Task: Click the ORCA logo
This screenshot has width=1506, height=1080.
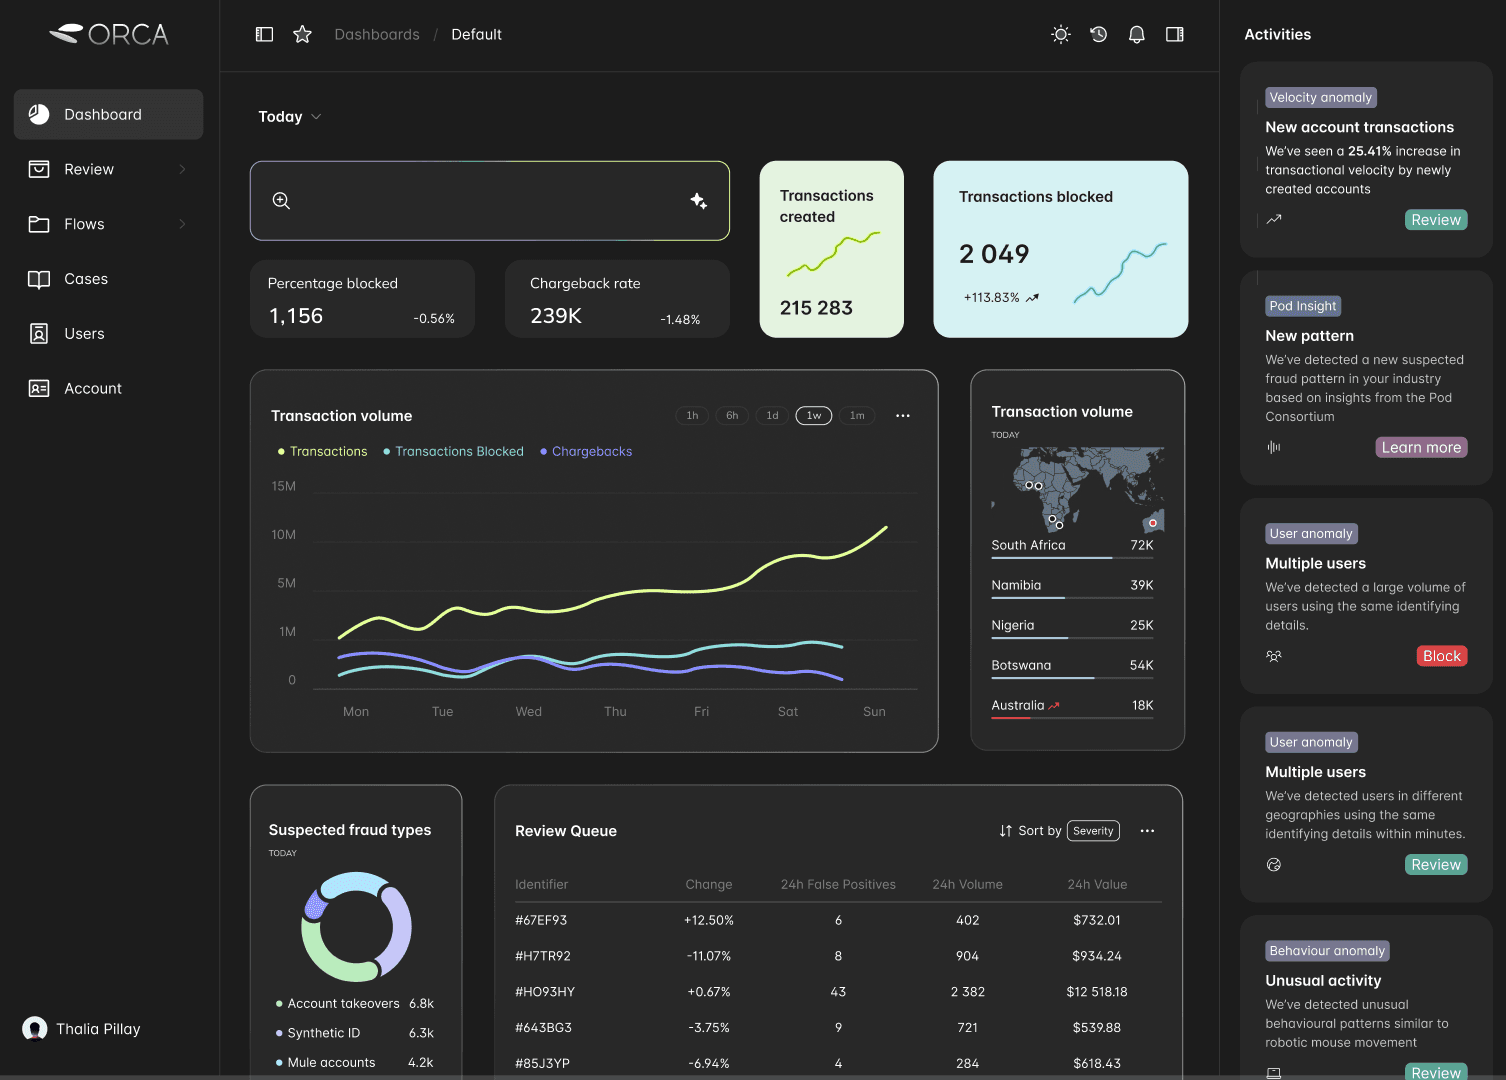Action: coord(108,33)
